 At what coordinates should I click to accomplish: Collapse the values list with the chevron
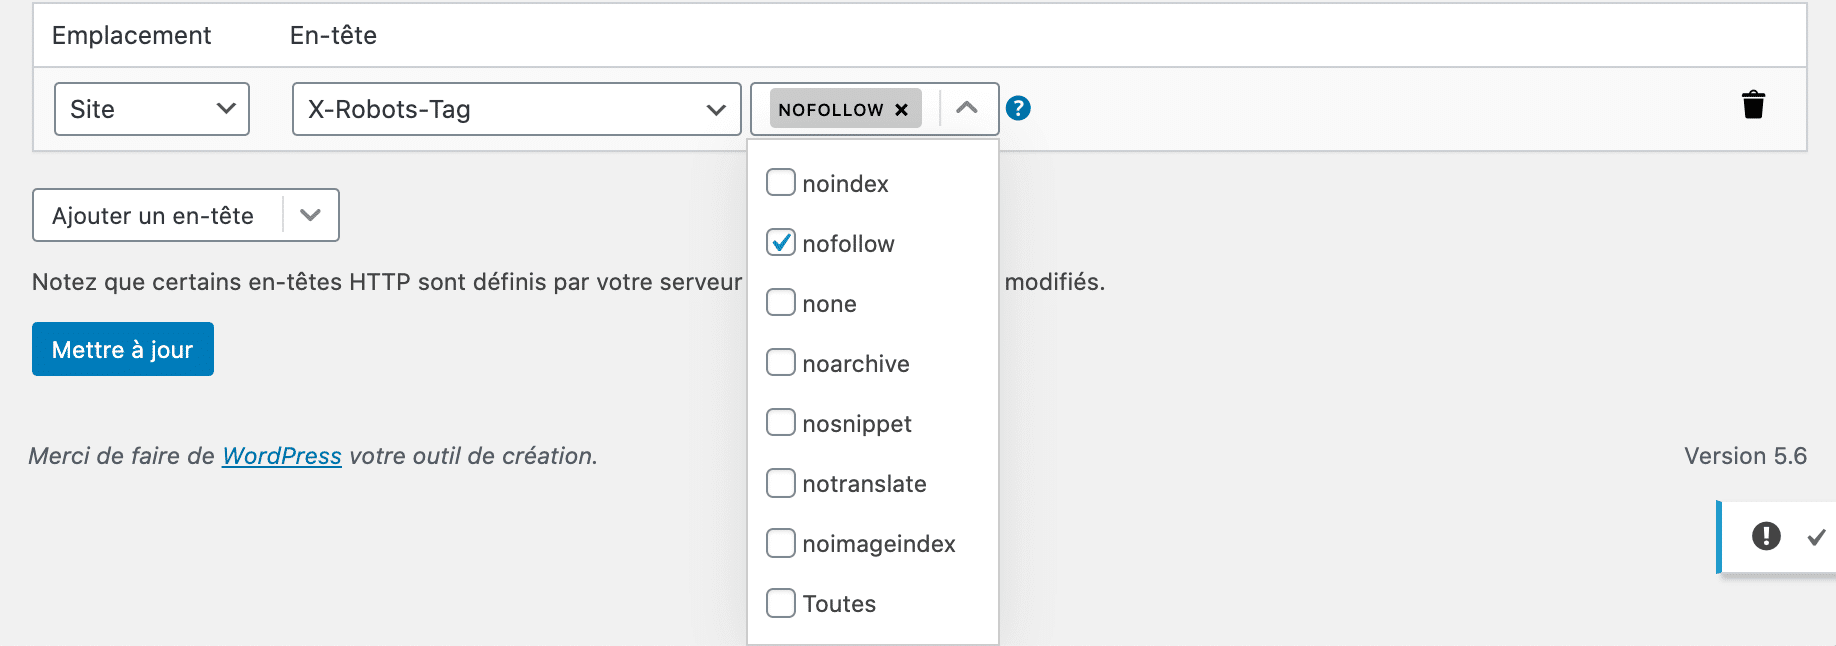point(966,108)
